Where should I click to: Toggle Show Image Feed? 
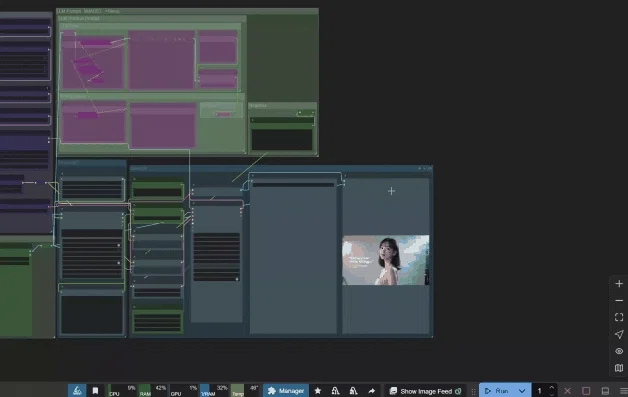[x=426, y=391]
